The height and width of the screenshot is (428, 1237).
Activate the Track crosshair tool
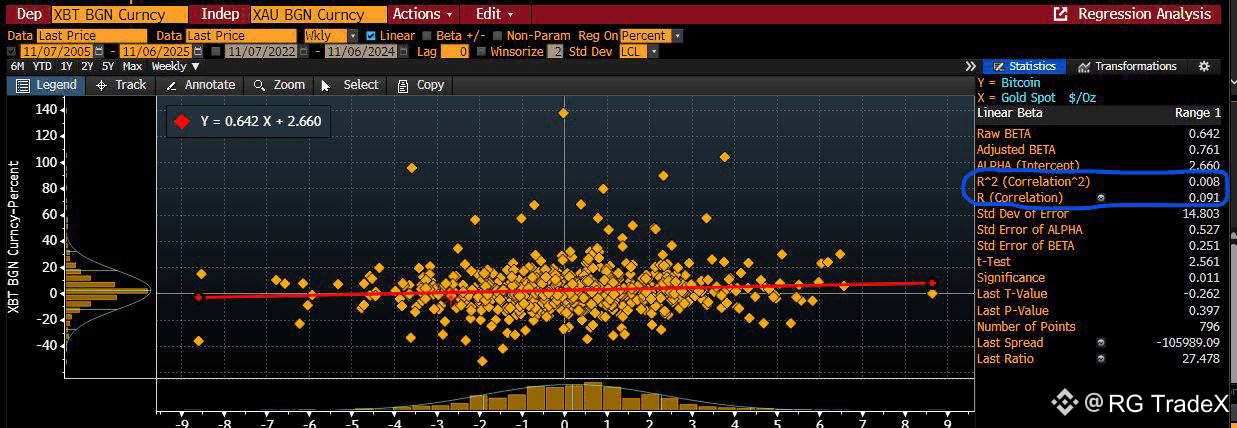102,85
